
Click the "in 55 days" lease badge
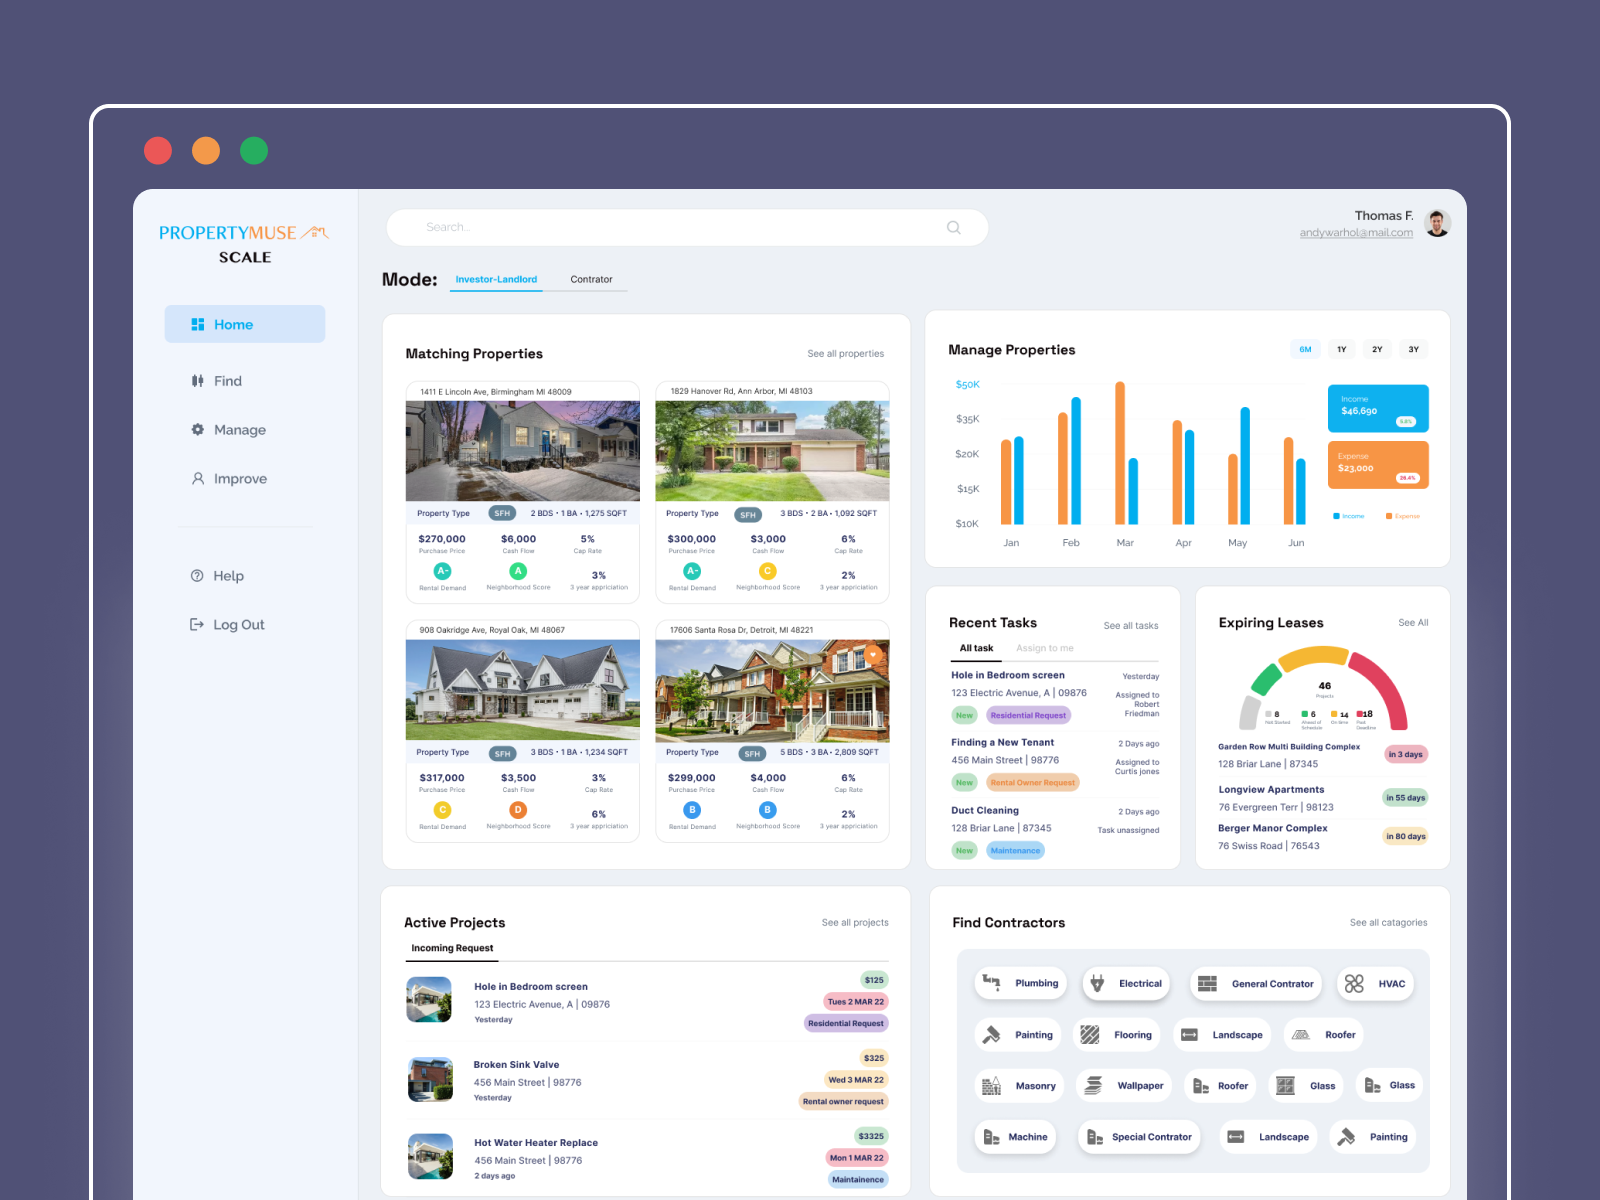click(x=1405, y=798)
